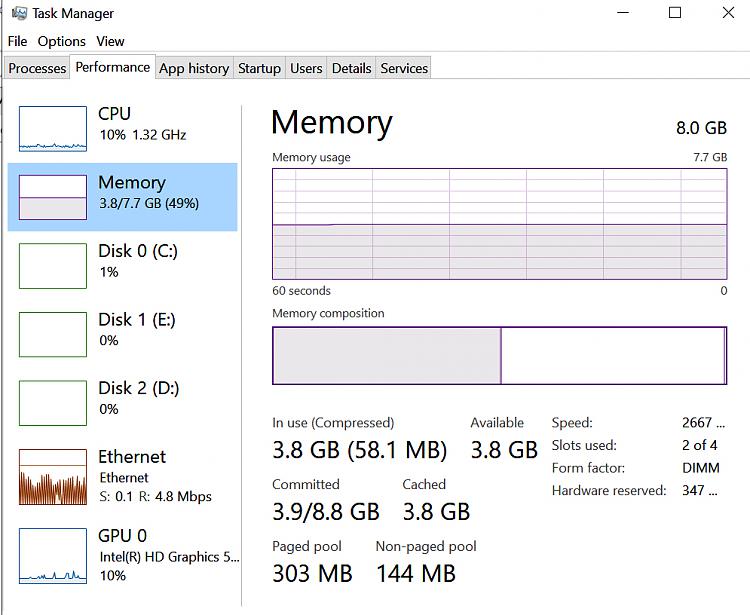Open the Options menu

[62, 41]
